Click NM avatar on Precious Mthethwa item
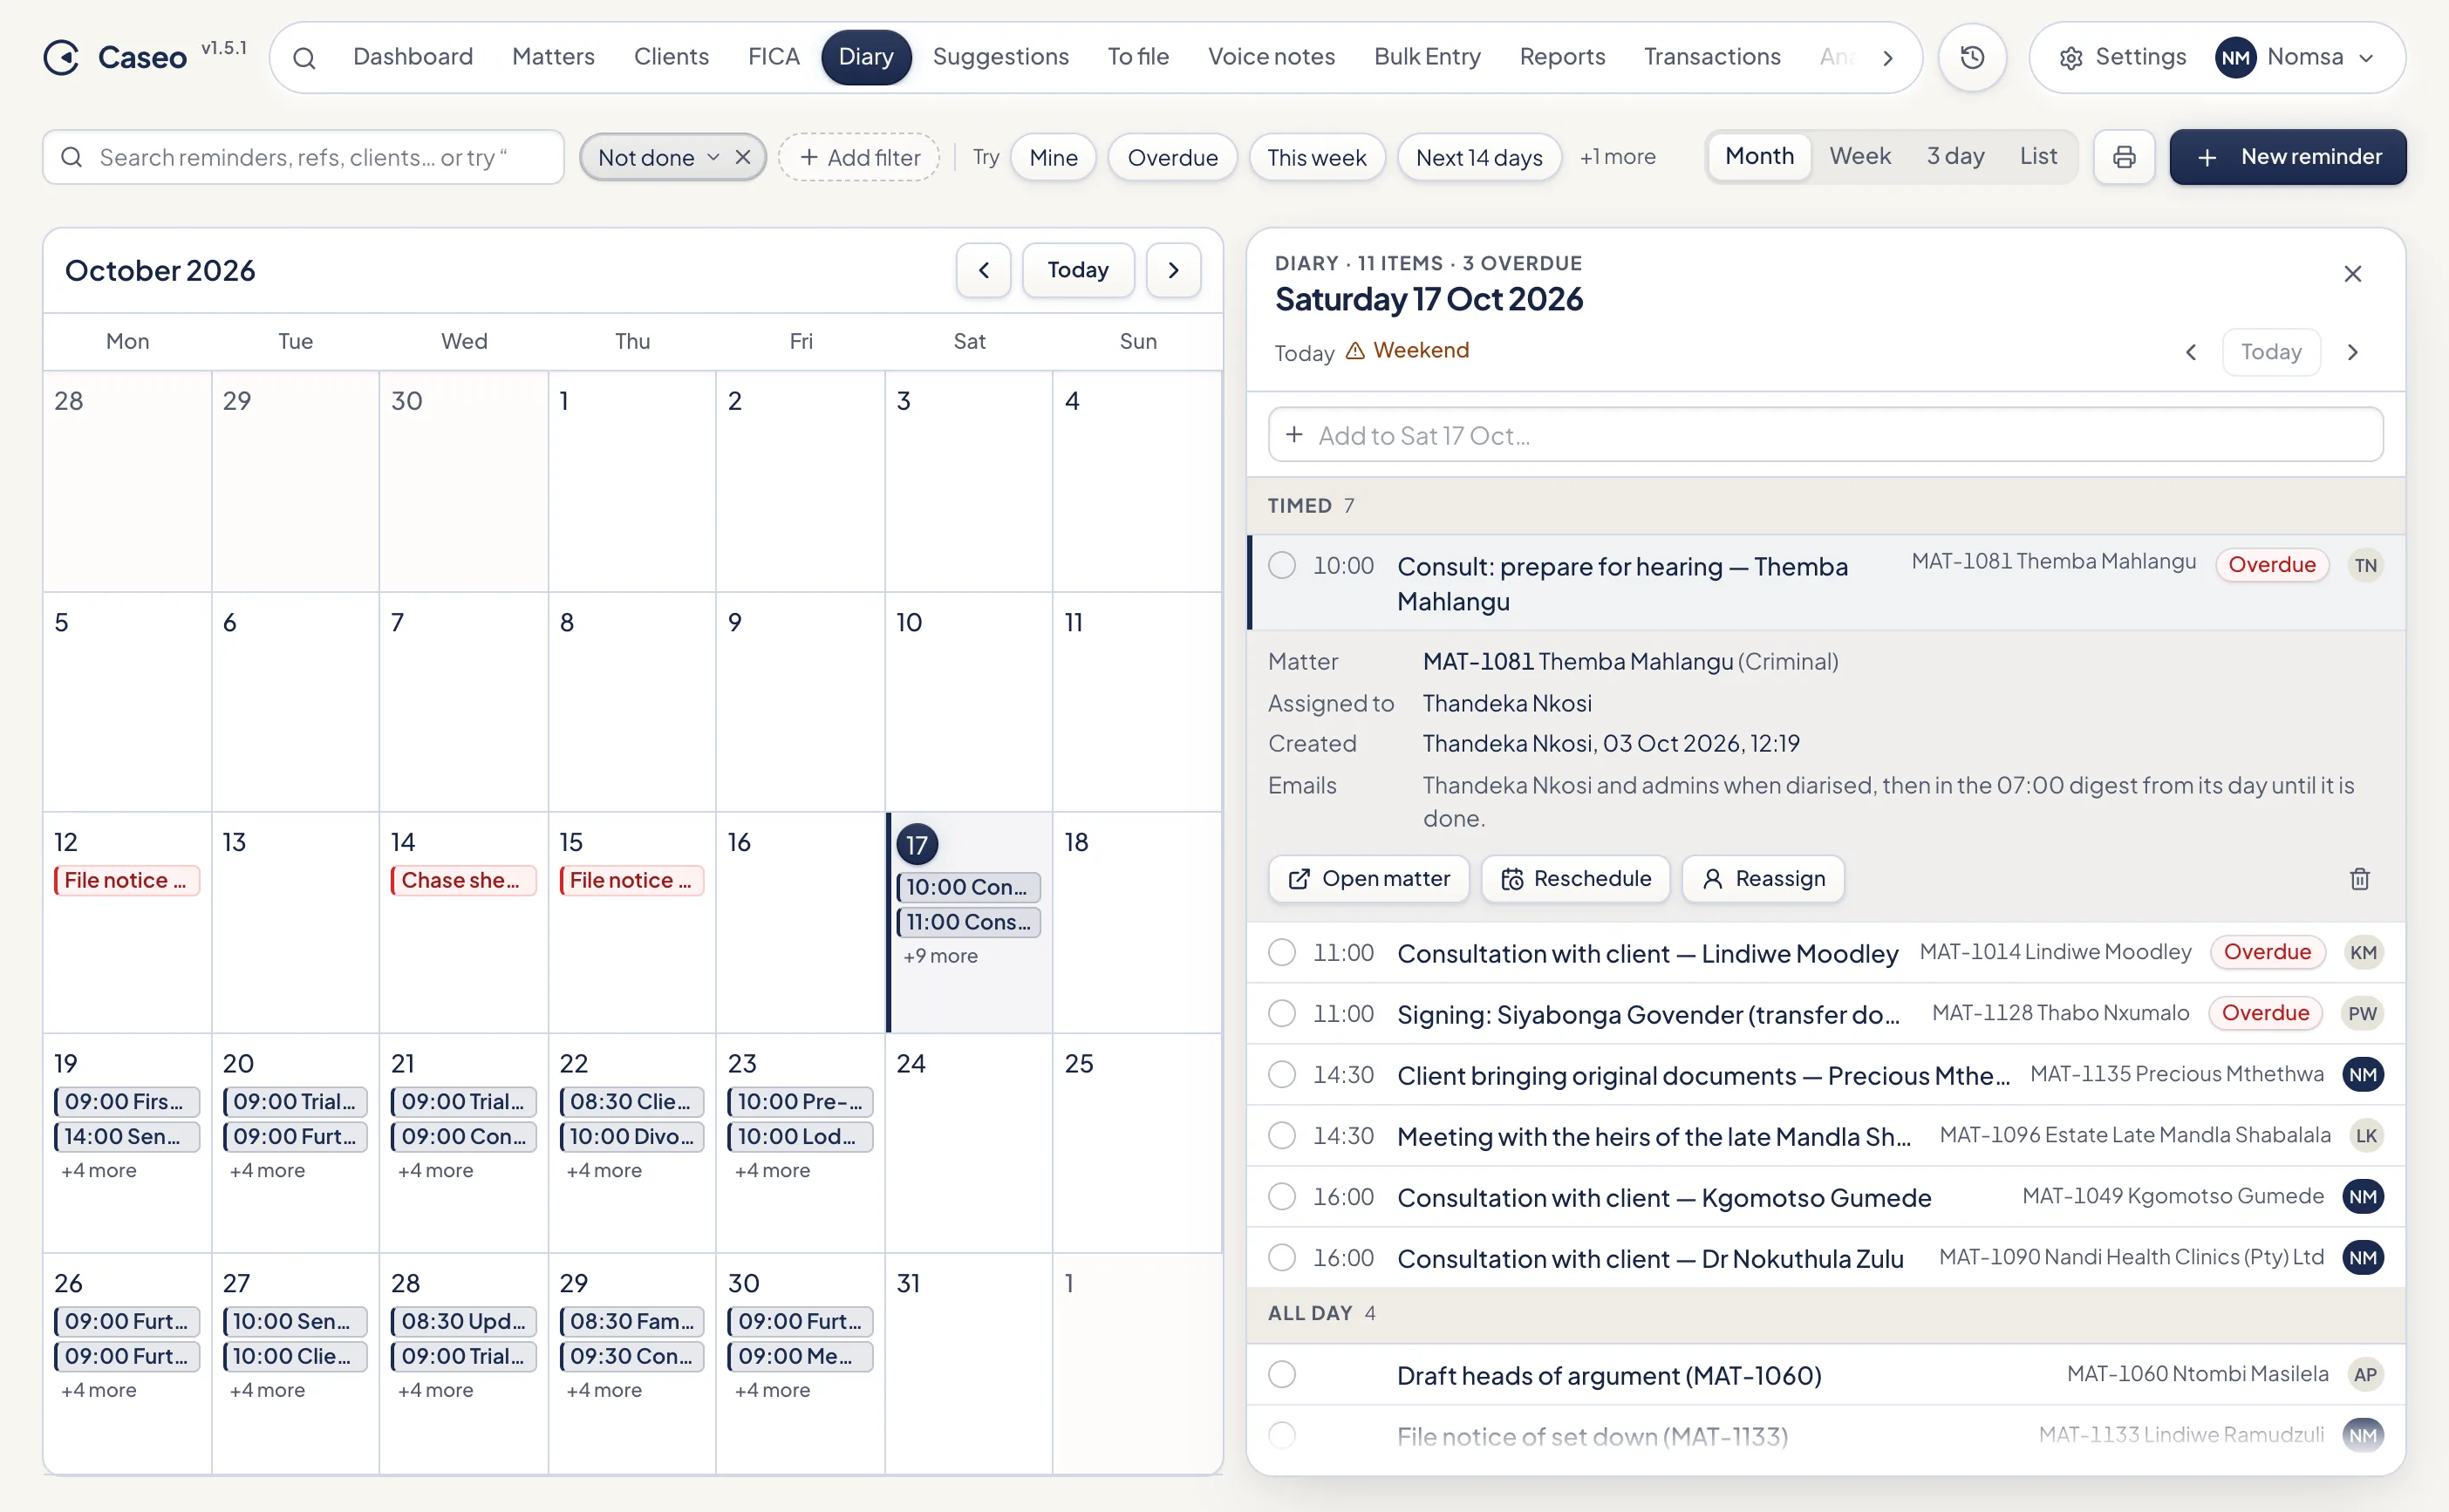The image size is (2449, 1512). point(2363,1074)
